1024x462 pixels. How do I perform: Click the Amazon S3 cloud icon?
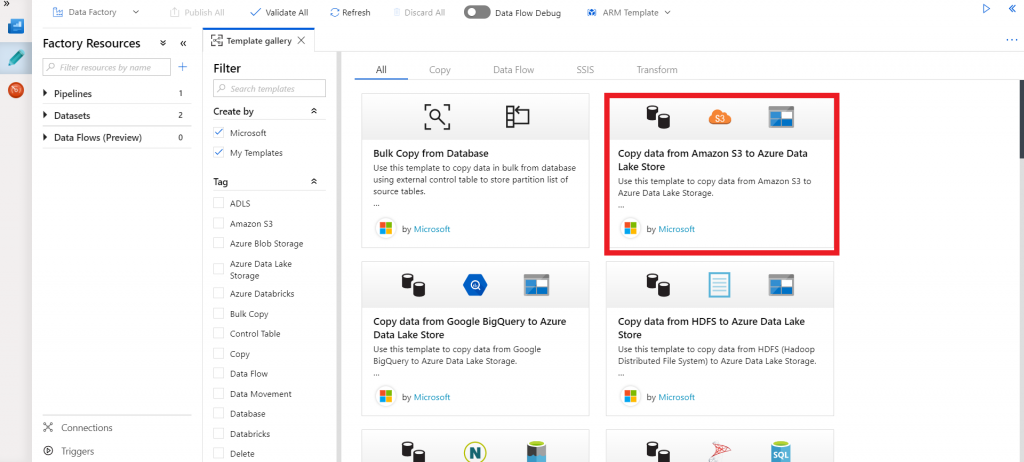(720, 118)
